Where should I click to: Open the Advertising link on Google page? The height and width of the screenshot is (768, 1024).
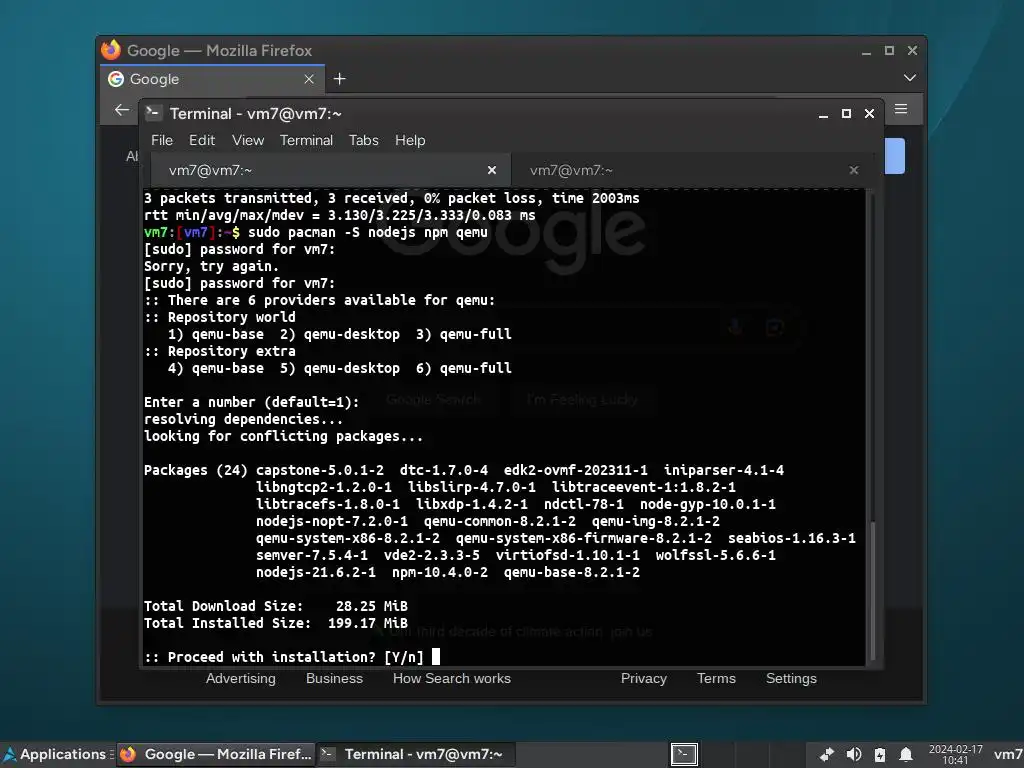click(241, 679)
